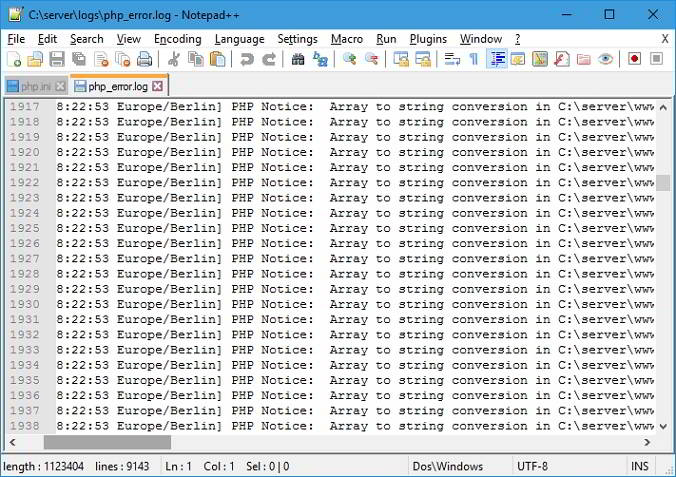Open the question mark help menu
This screenshot has width=676, height=477.
517,39
